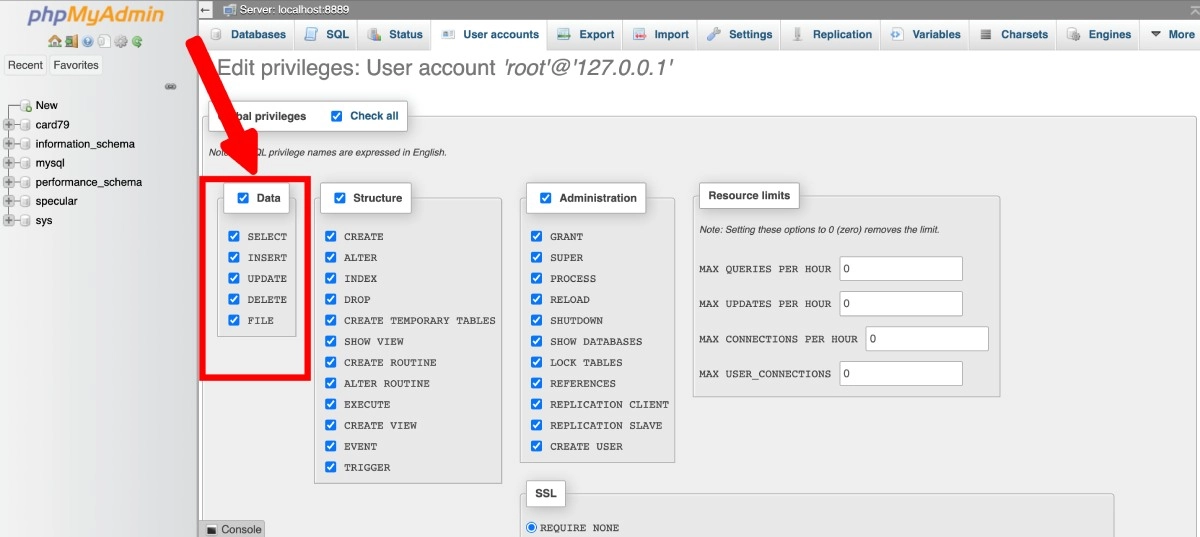
Task: Click the server icon in breadcrumb
Action: click(x=230, y=9)
